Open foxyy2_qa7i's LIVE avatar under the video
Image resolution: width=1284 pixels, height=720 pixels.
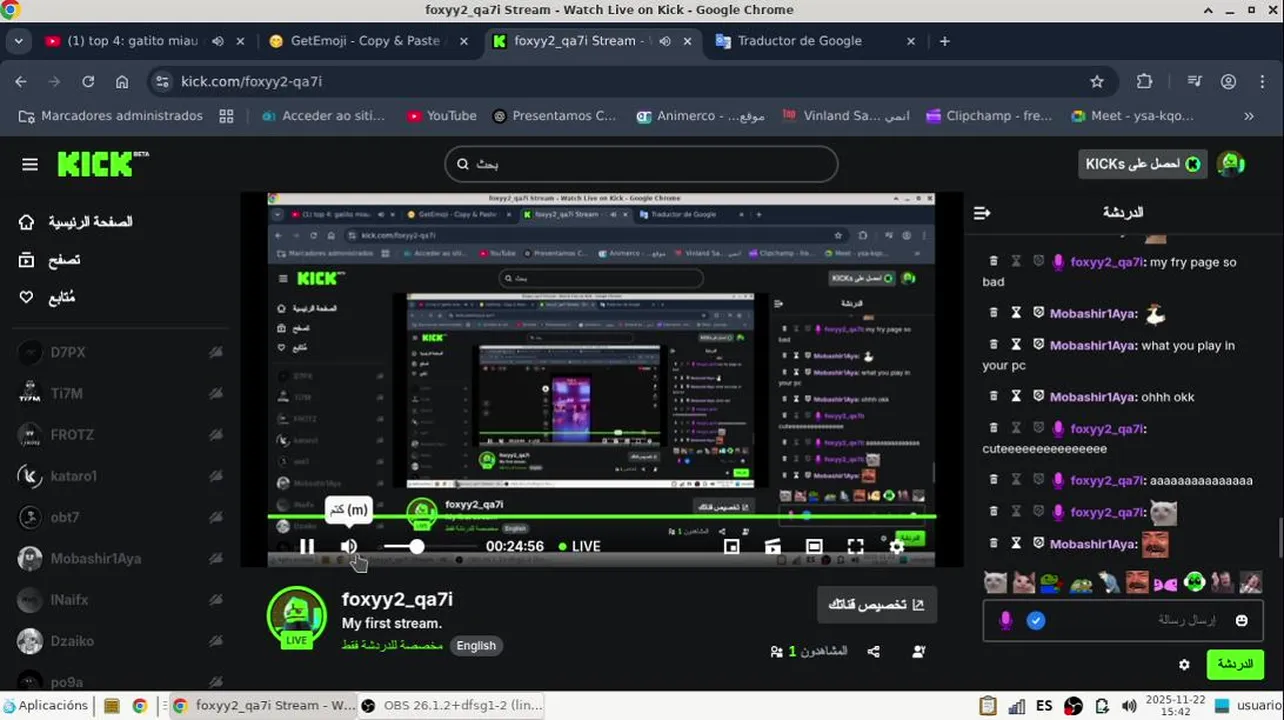(296, 617)
